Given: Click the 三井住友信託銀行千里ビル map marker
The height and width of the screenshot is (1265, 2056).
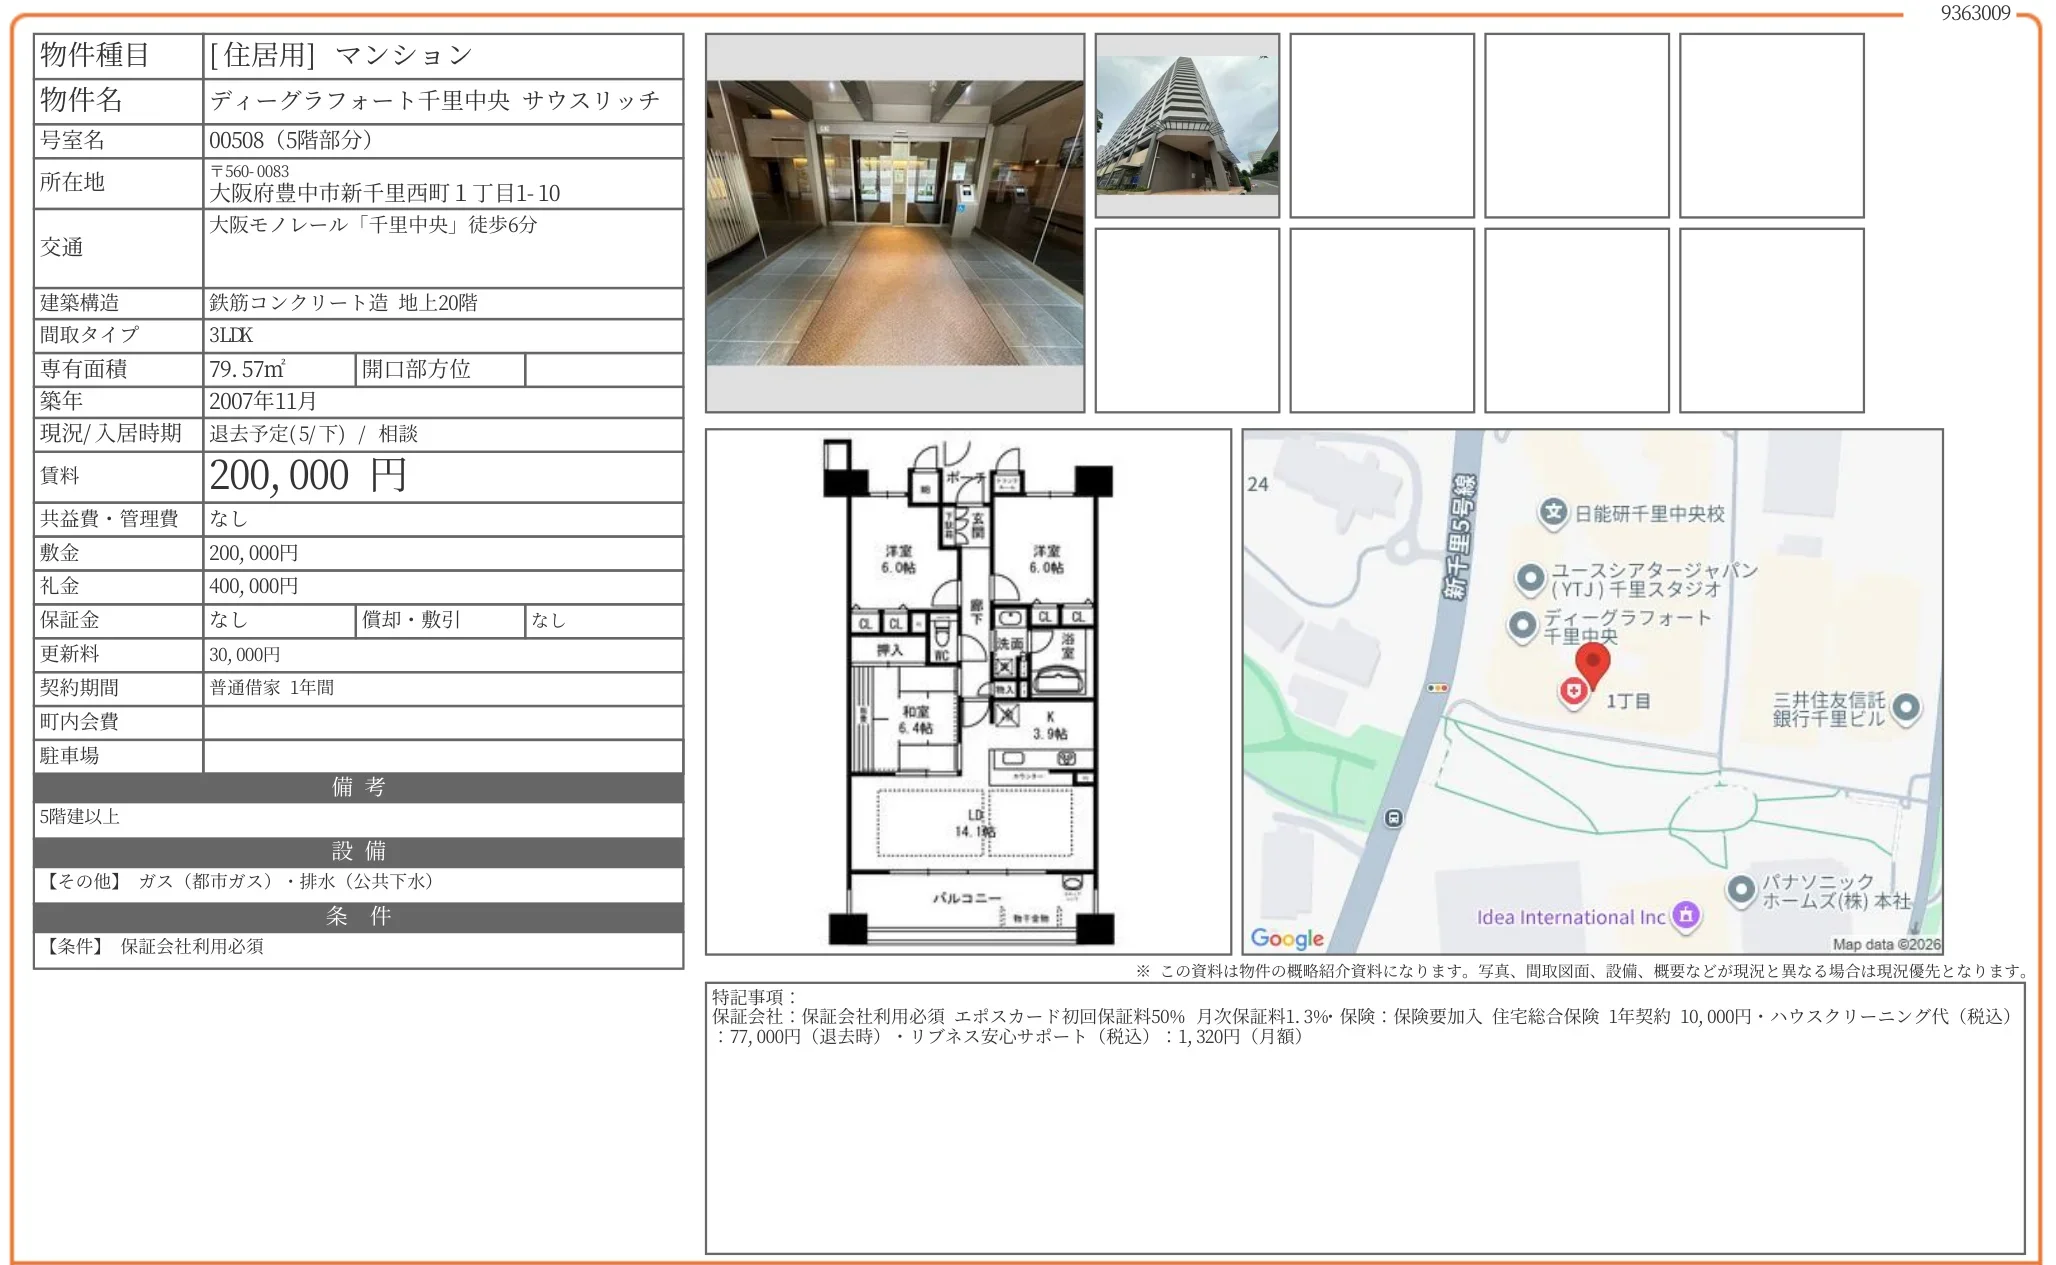Looking at the screenshot, I should (x=1906, y=707).
